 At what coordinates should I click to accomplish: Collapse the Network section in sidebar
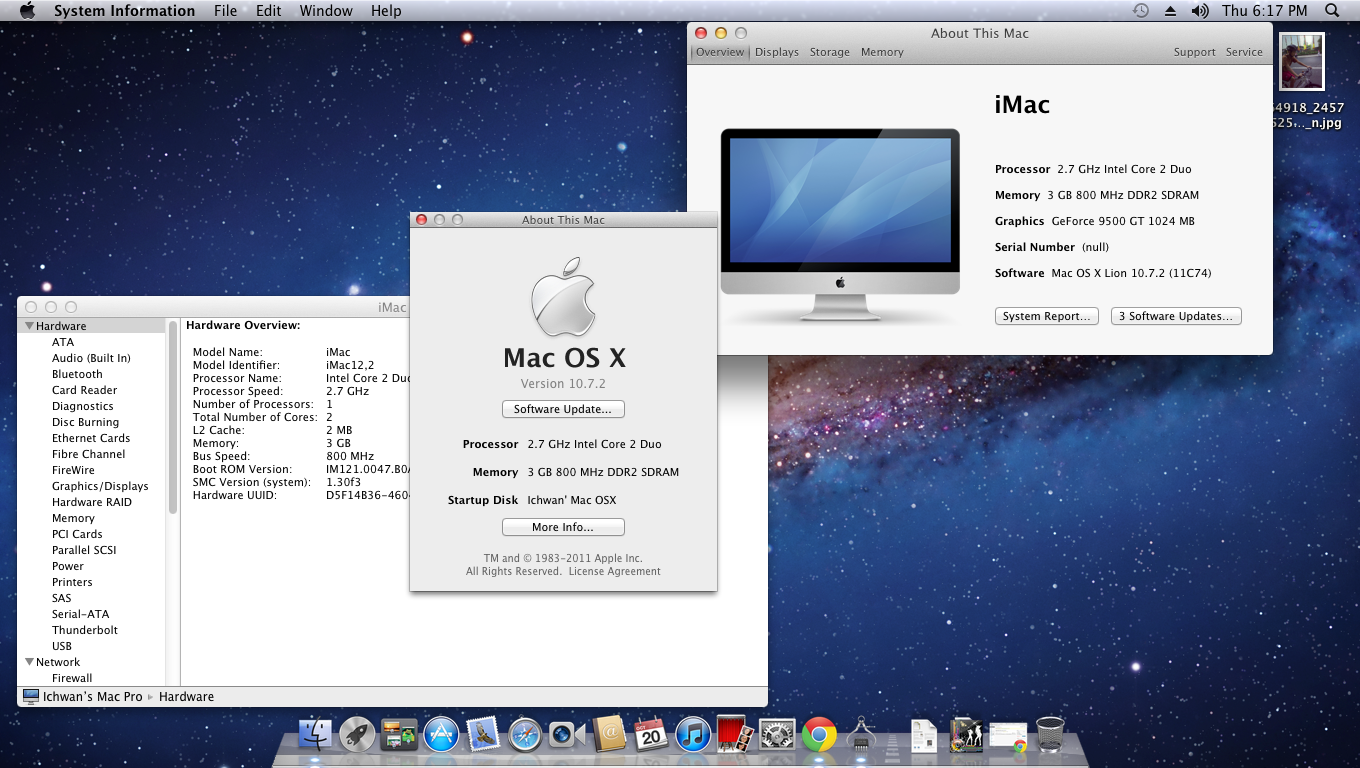point(30,662)
